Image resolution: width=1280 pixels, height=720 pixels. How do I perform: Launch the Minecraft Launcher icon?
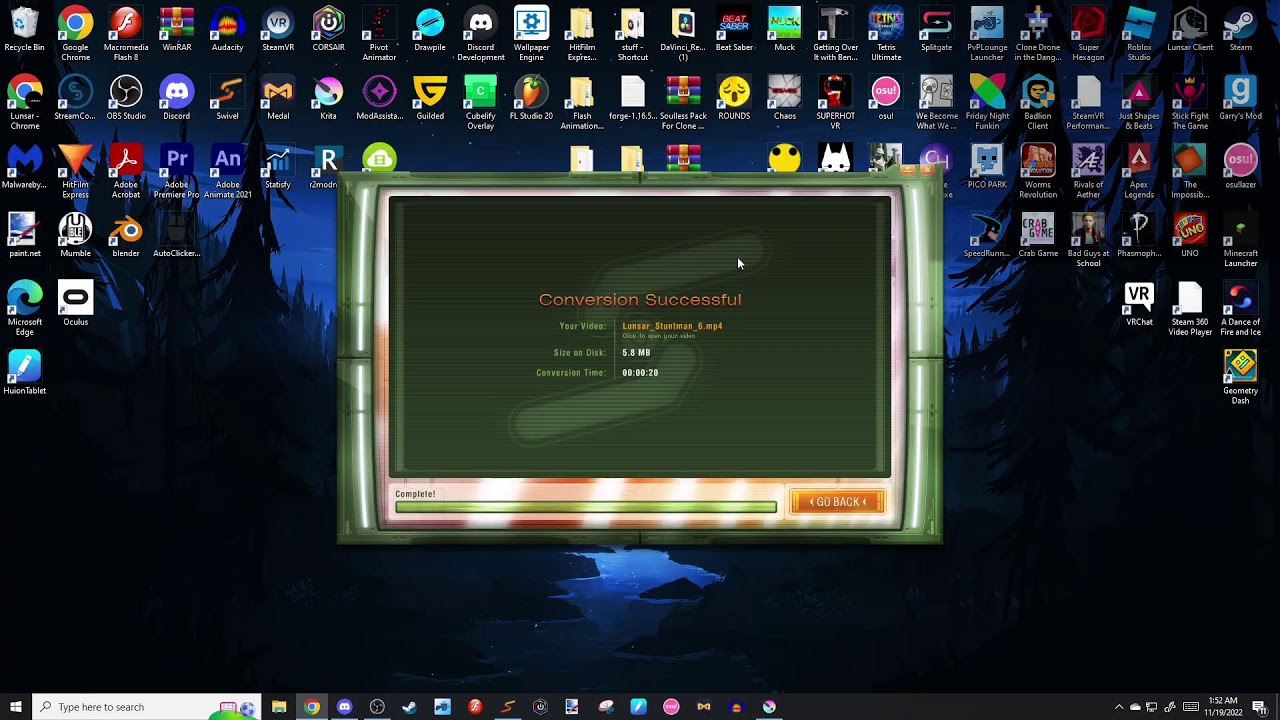coord(1240,240)
